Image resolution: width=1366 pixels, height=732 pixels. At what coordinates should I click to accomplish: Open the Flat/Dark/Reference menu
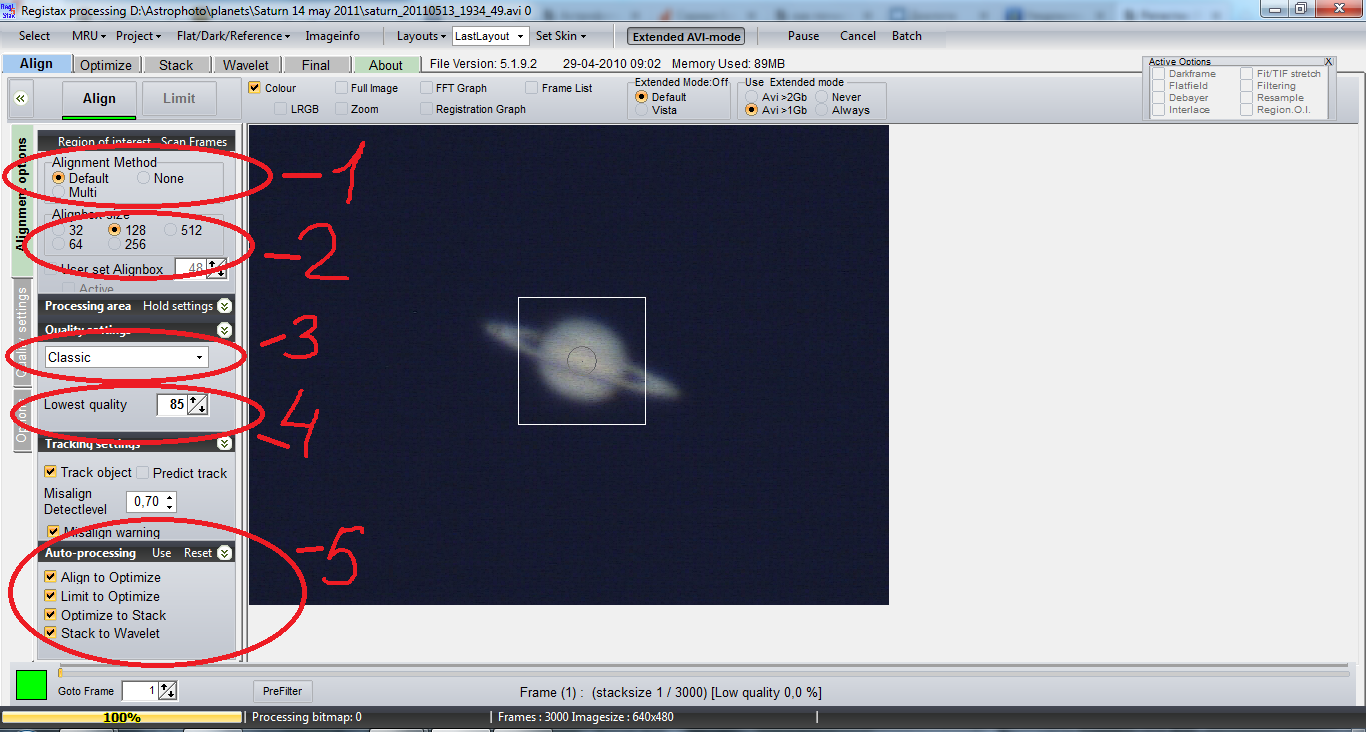233,36
